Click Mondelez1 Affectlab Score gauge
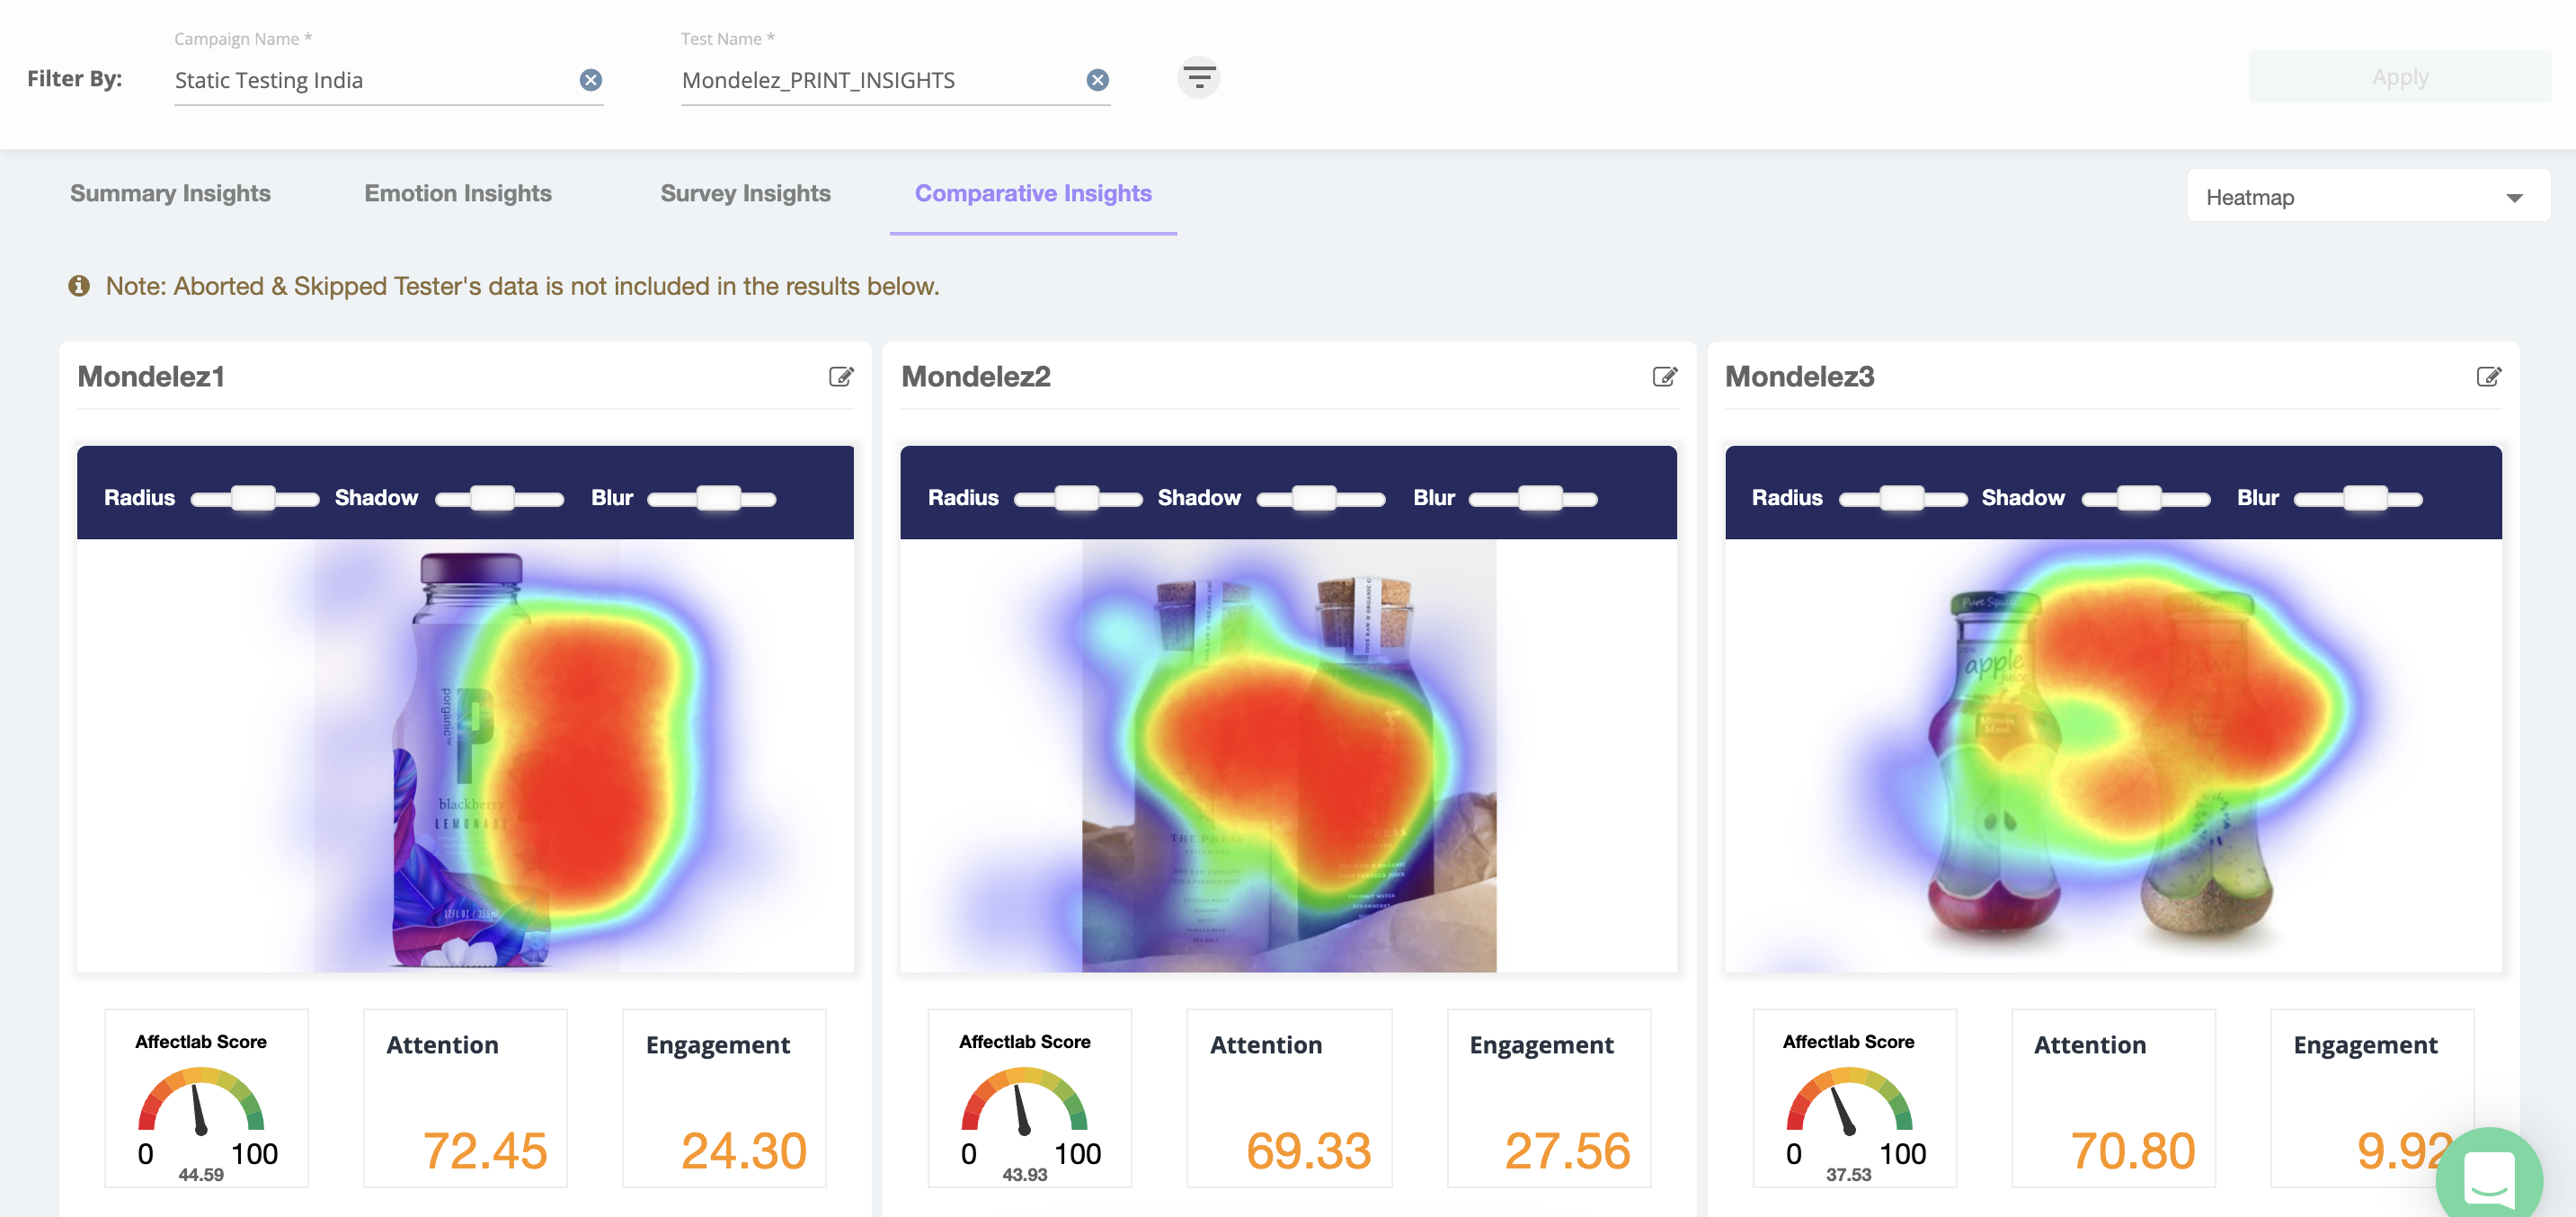Viewport: 2576px width, 1217px height. pos(201,1102)
